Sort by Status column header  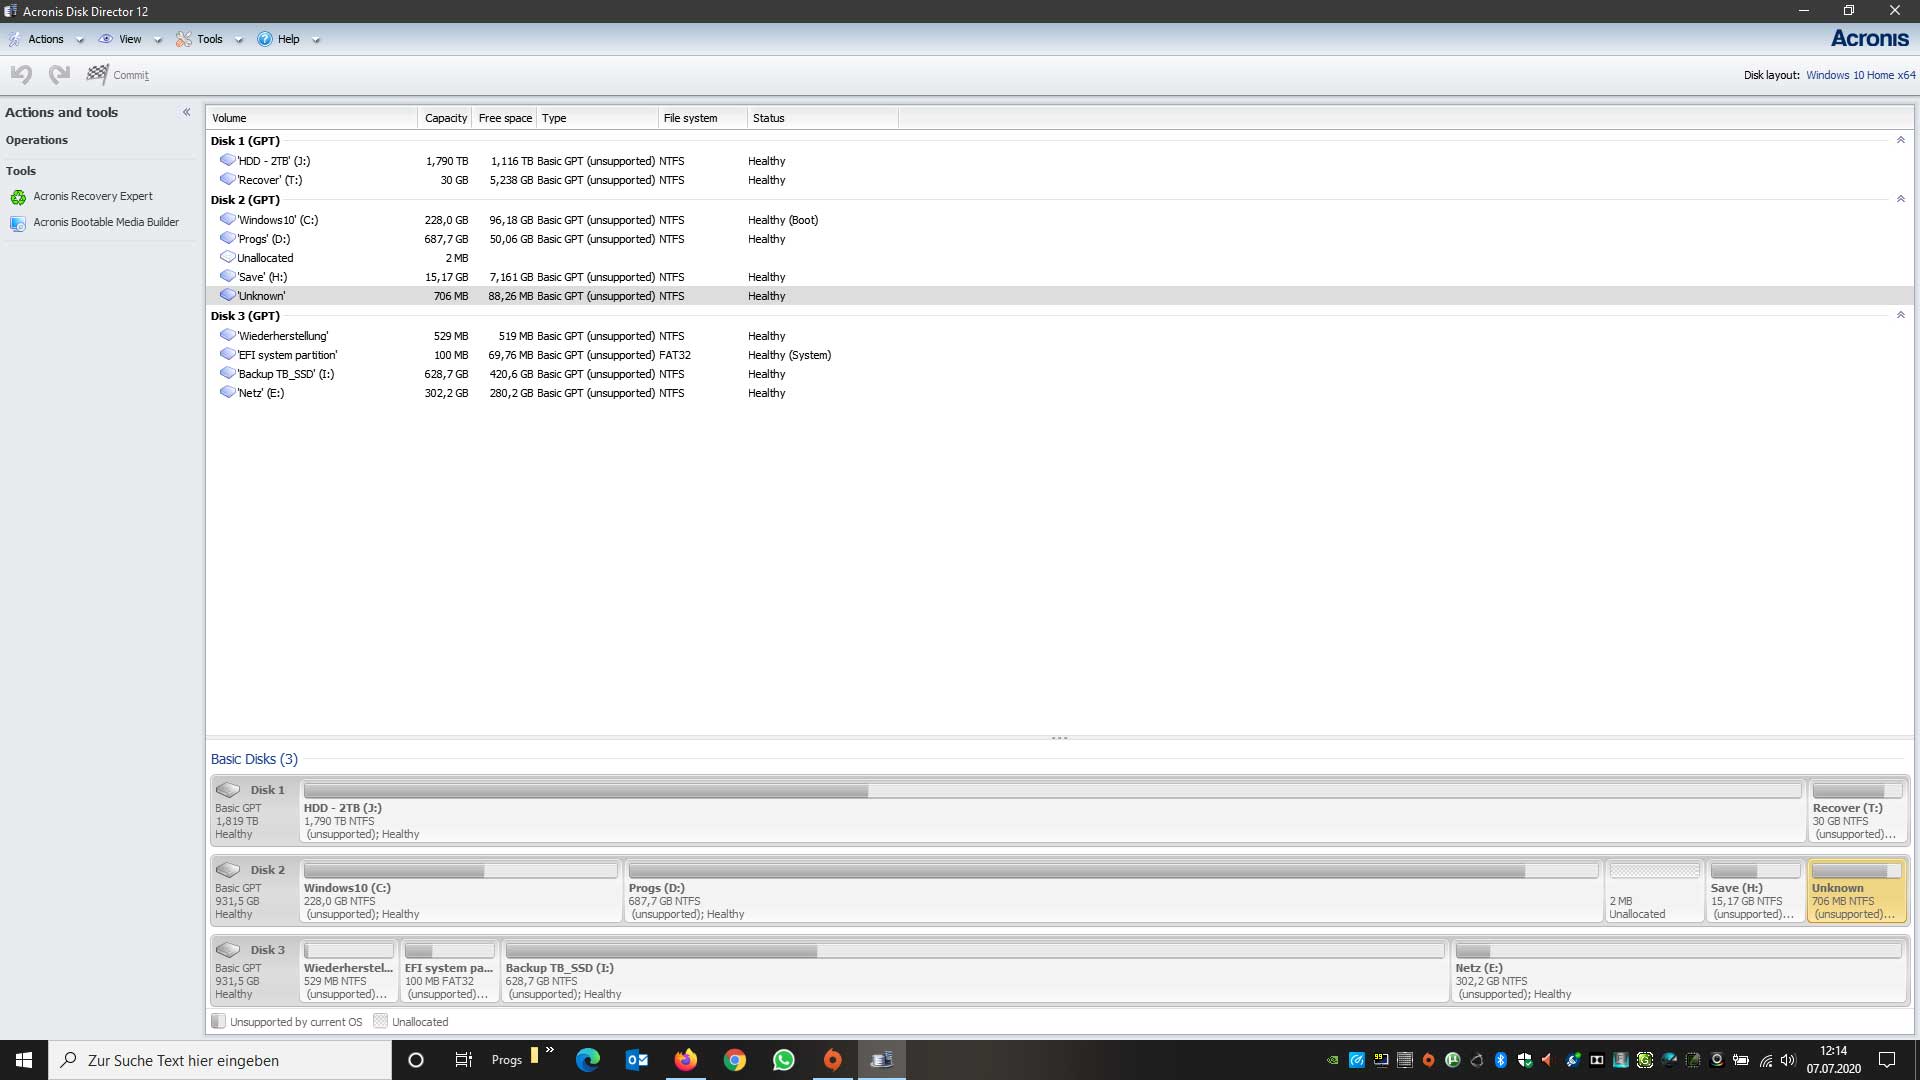point(823,118)
